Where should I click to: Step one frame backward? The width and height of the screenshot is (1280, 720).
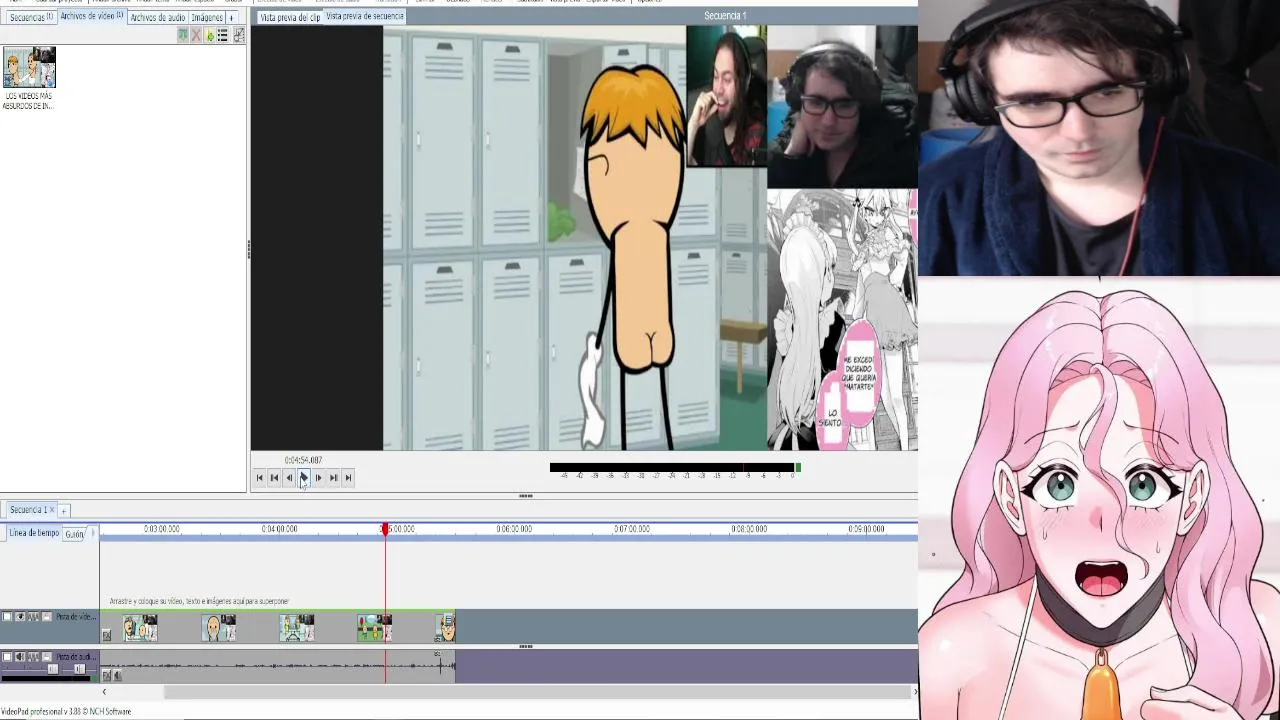coord(289,478)
